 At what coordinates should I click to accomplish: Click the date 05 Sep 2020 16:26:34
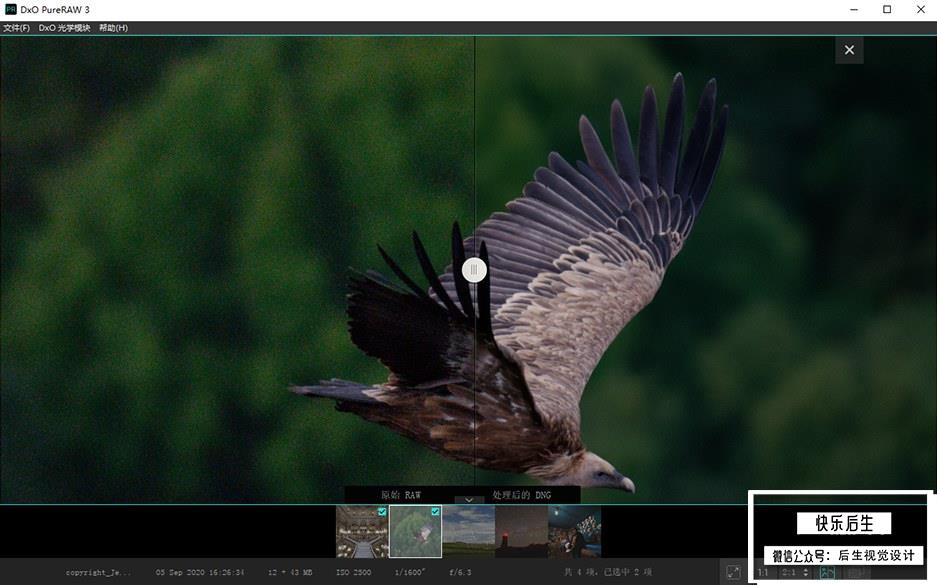(x=200, y=572)
